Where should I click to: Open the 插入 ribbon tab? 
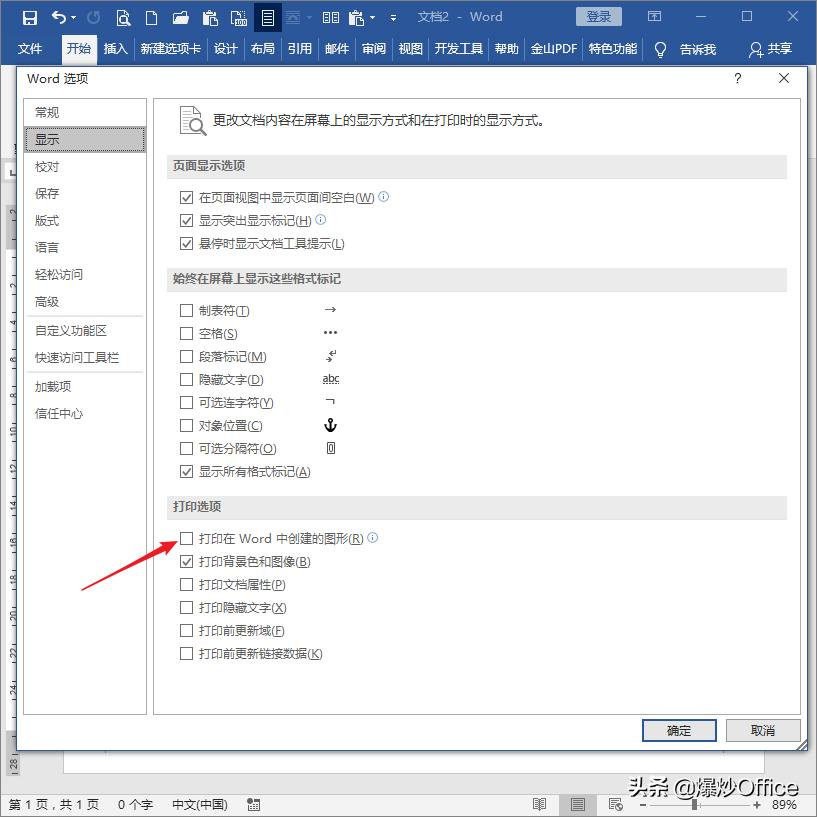click(115, 48)
